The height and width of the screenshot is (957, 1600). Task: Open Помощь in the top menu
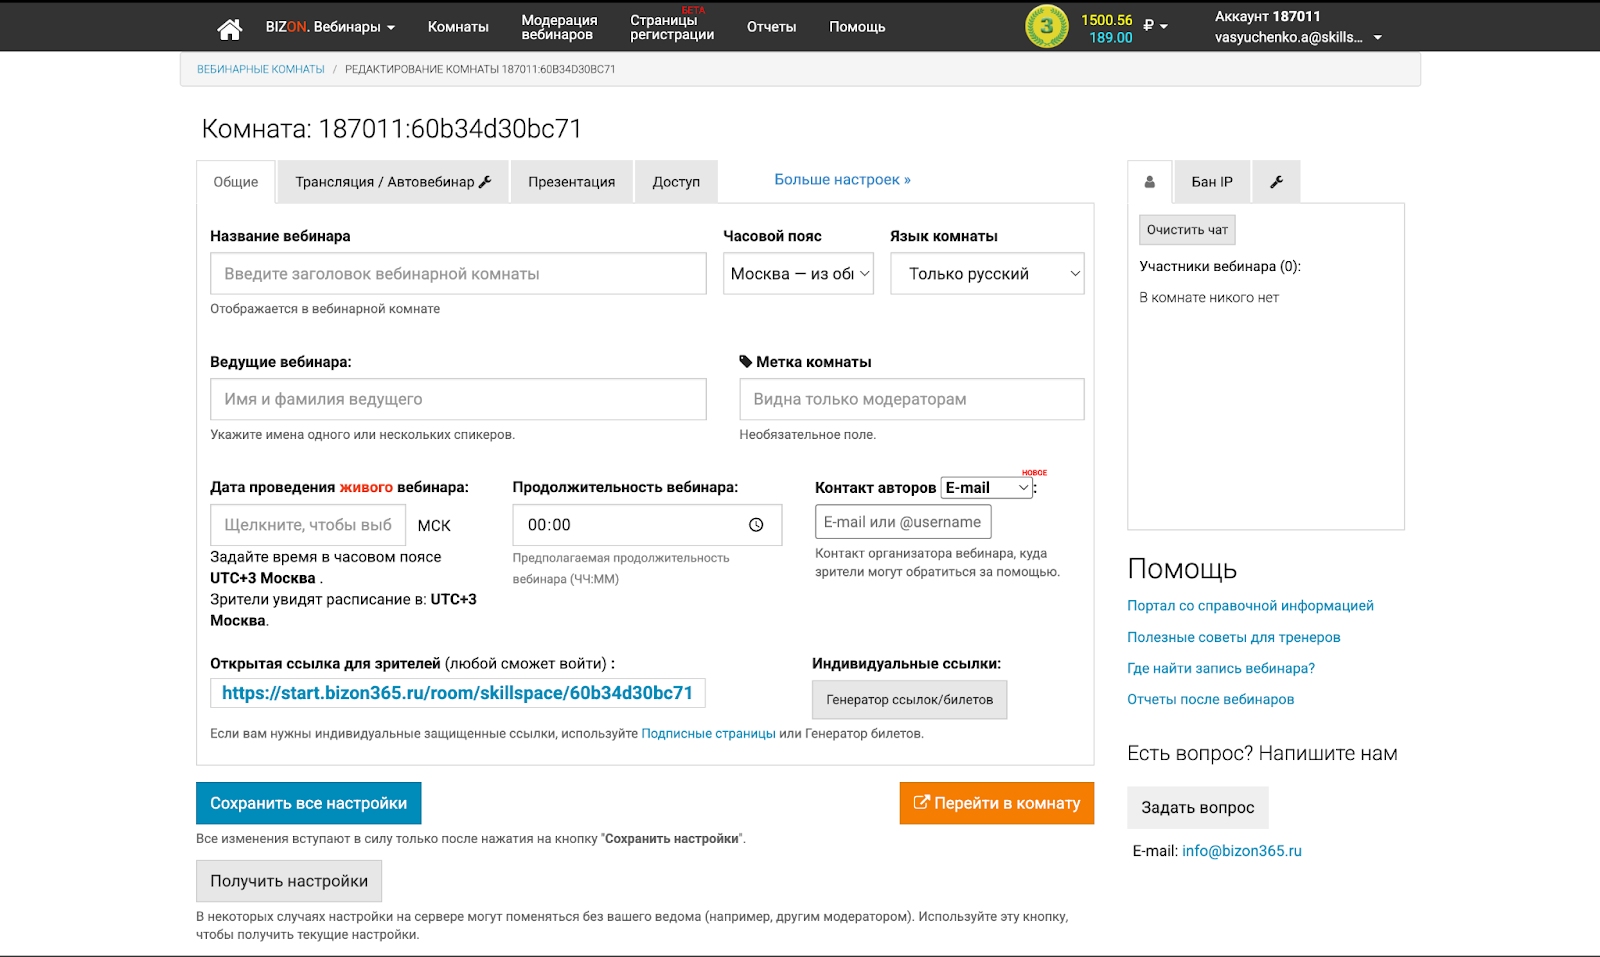[857, 27]
